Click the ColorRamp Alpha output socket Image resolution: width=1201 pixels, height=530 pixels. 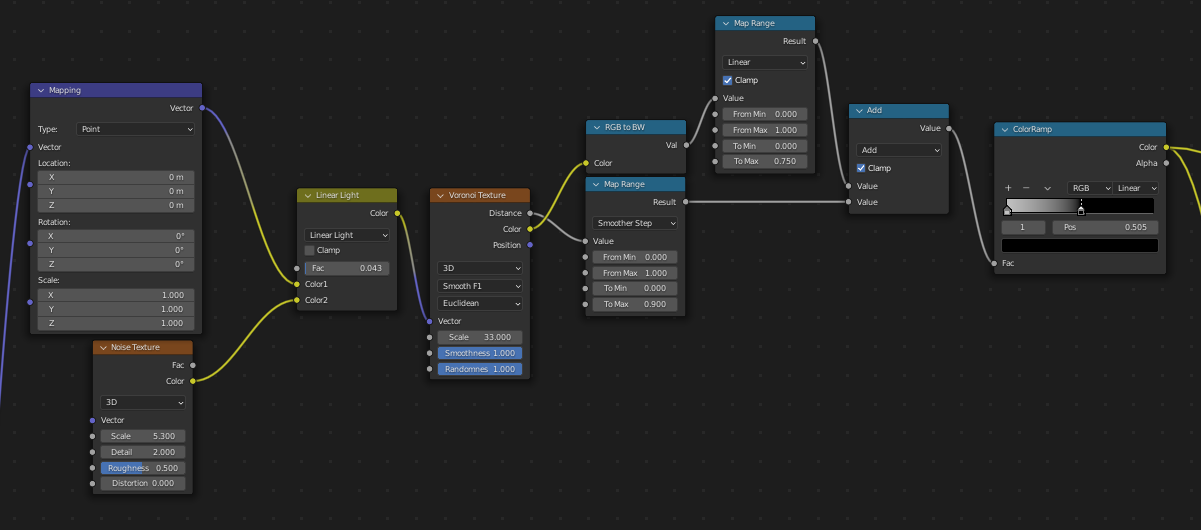pyautogui.click(x=1166, y=163)
